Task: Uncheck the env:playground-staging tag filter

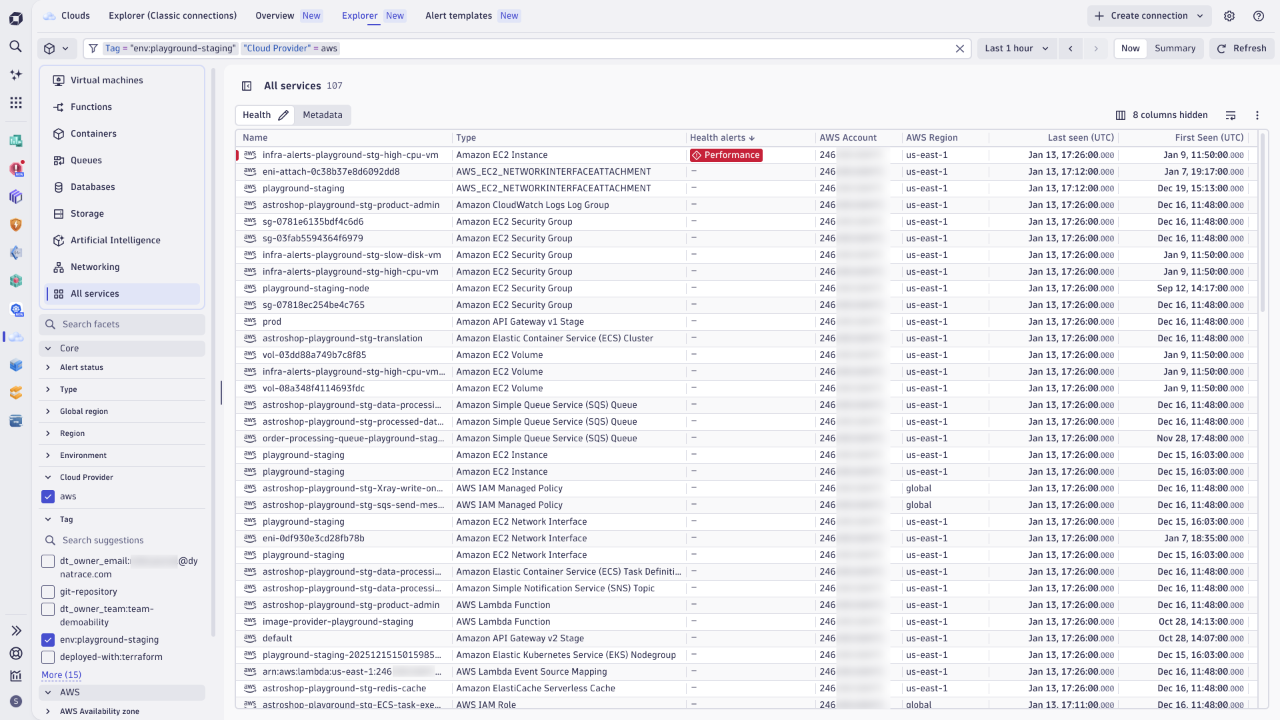Action: coord(48,639)
